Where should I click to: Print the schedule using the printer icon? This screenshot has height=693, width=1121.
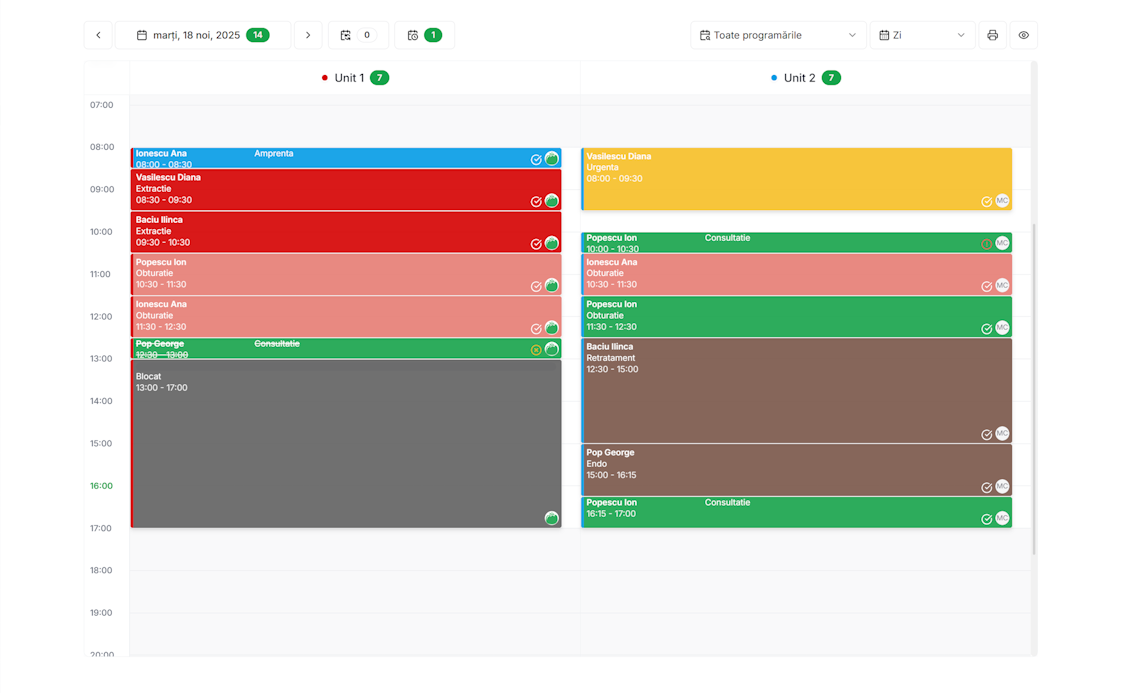coord(992,35)
